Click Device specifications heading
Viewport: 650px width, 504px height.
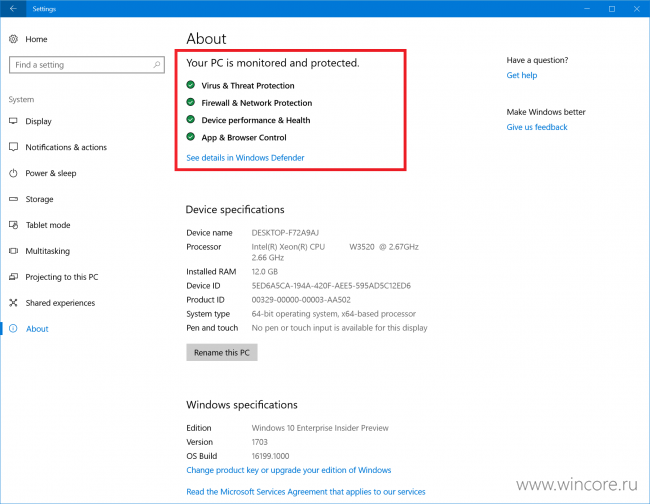[235, 209]
